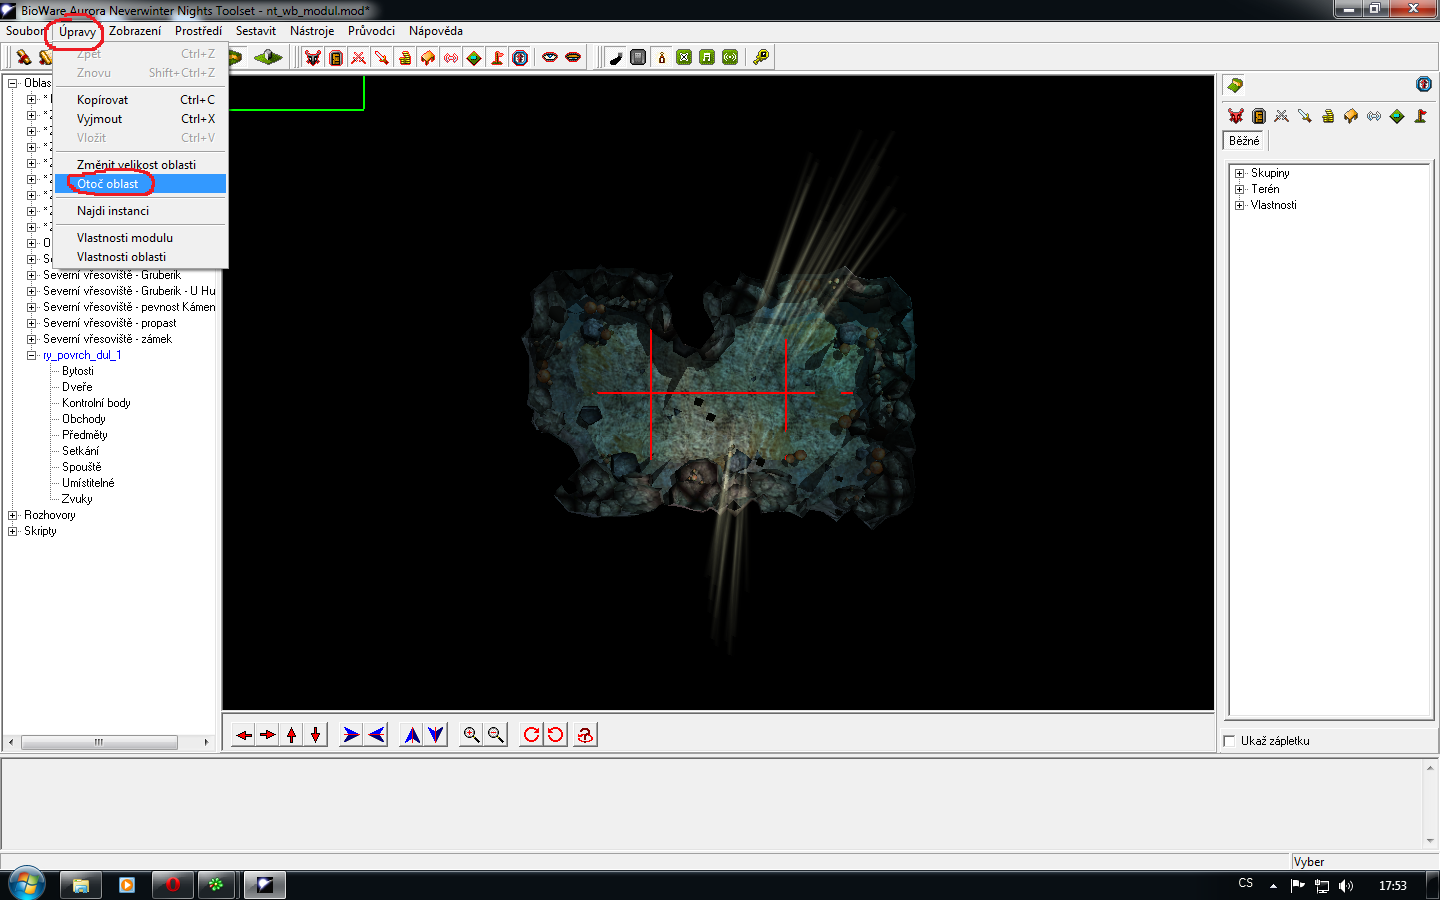Click the Windows Start button
Viewport: 1440px width, 900px height.
coord(26,884)
